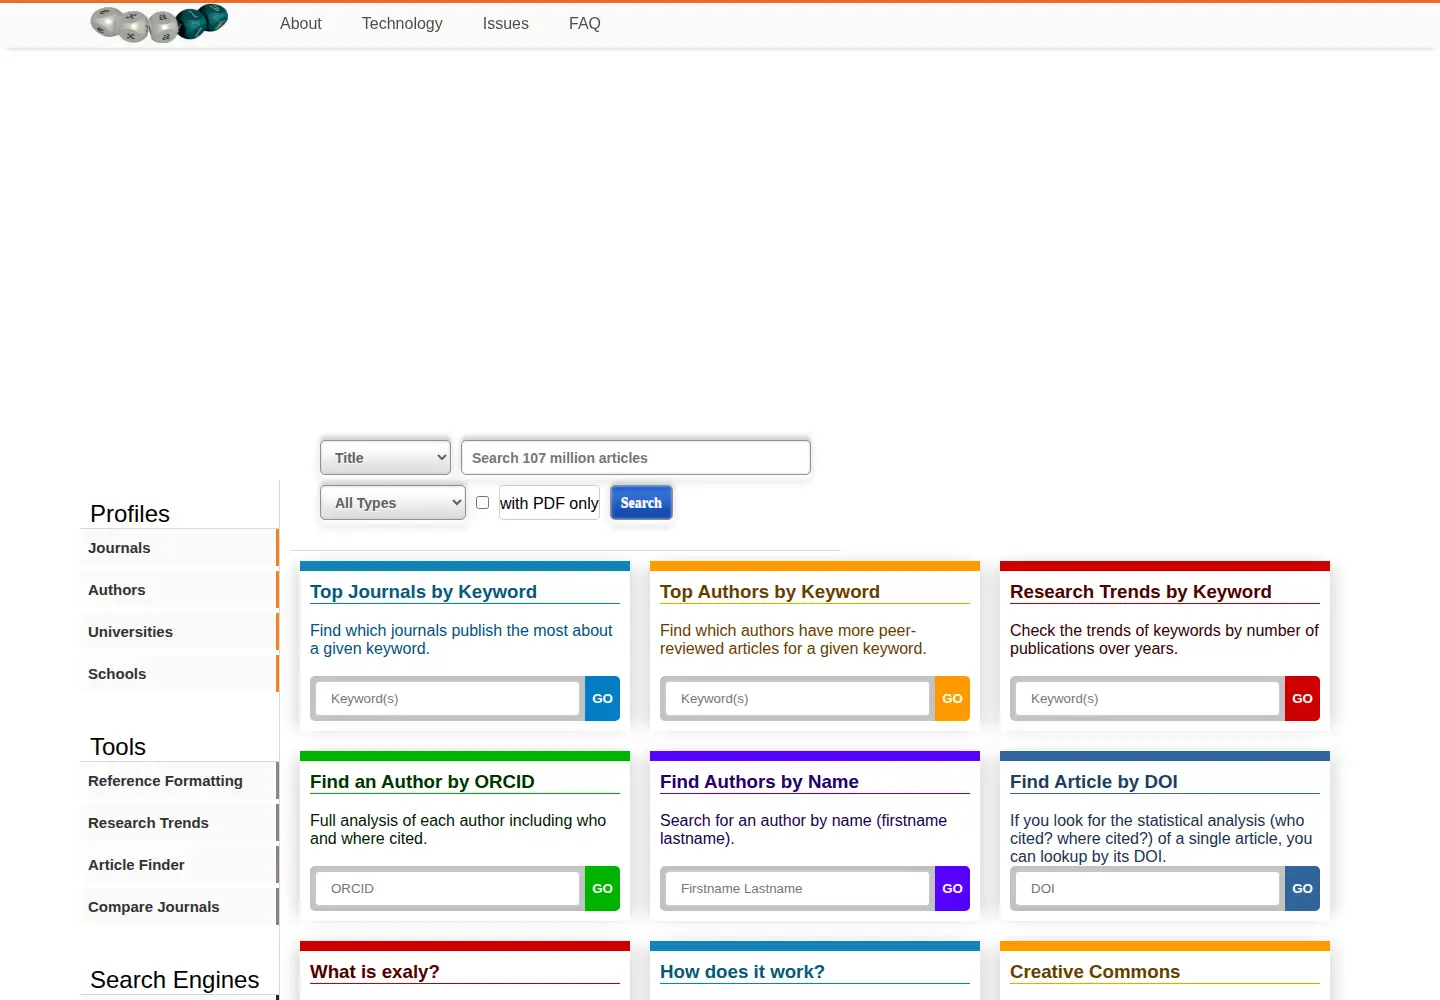Viewport: 1440px width, 1000px height.
Task: Open the FAQ page
Action: click(585, 23)
